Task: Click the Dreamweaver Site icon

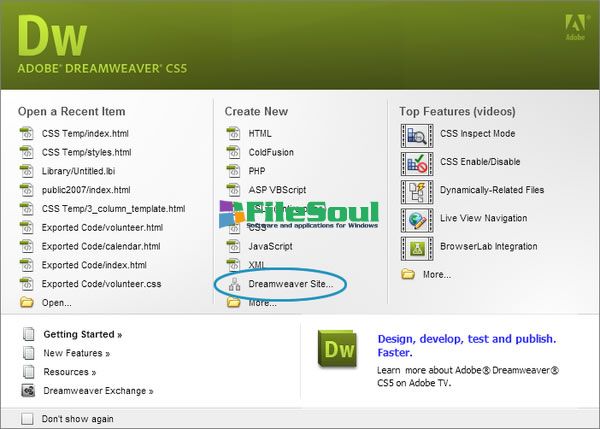Action: coord(232,285)
